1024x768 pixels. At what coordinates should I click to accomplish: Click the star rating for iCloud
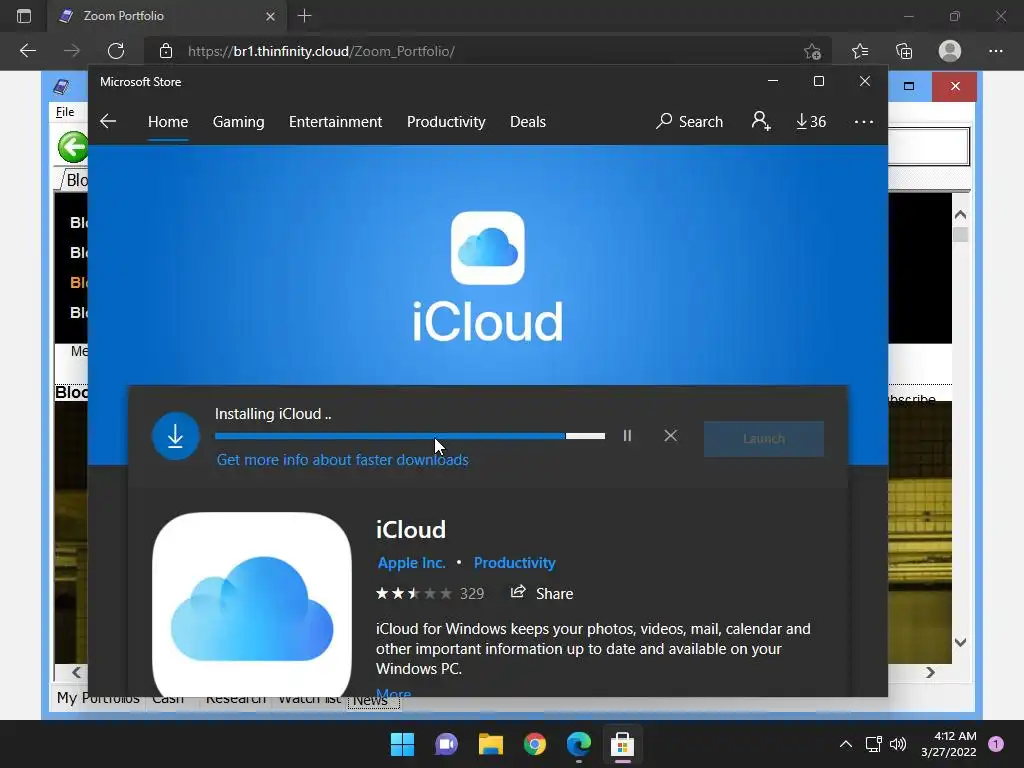click(413, 594)
